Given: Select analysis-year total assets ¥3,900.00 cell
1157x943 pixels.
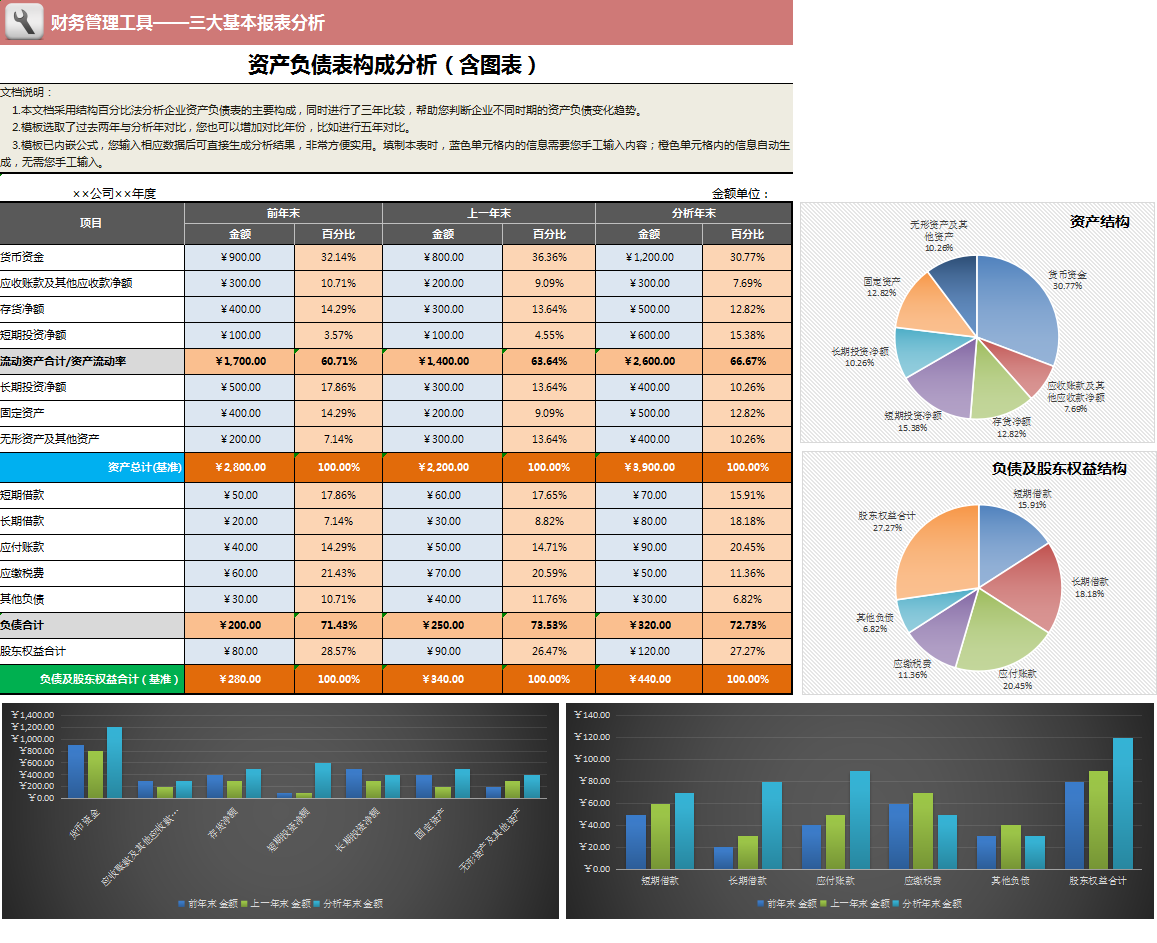Looking at the screenshot, I should tap(649, 467).
